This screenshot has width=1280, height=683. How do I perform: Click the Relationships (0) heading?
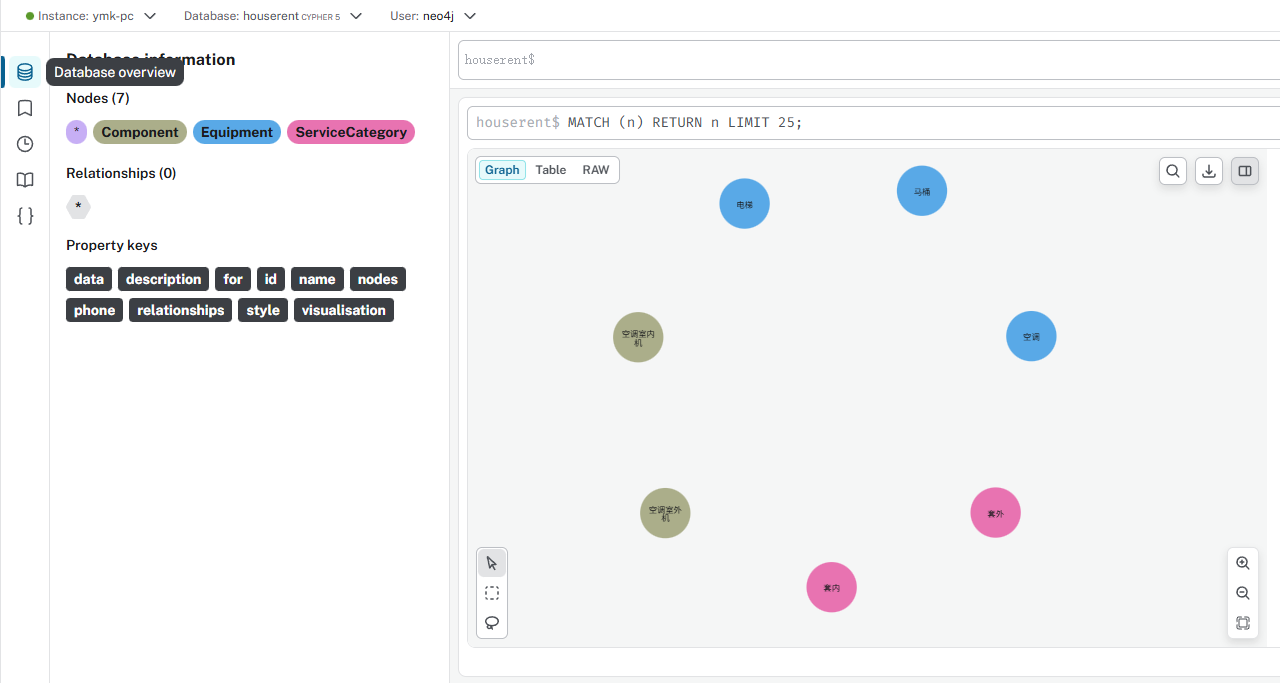(121, 173)
